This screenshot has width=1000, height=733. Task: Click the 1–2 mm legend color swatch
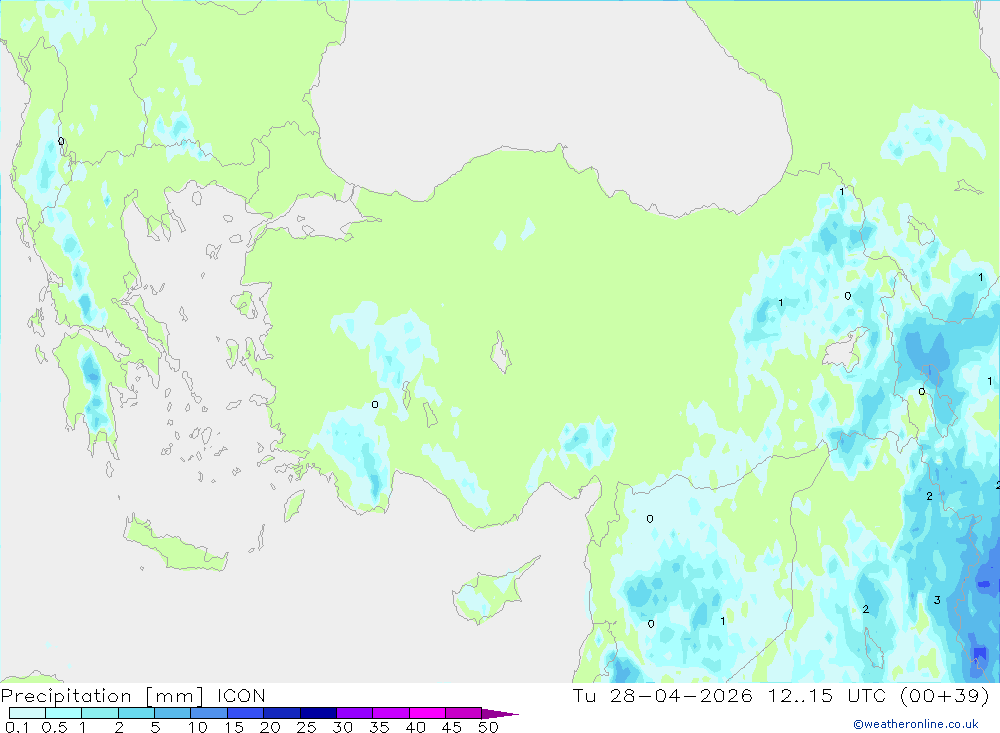tap(100, 713)
